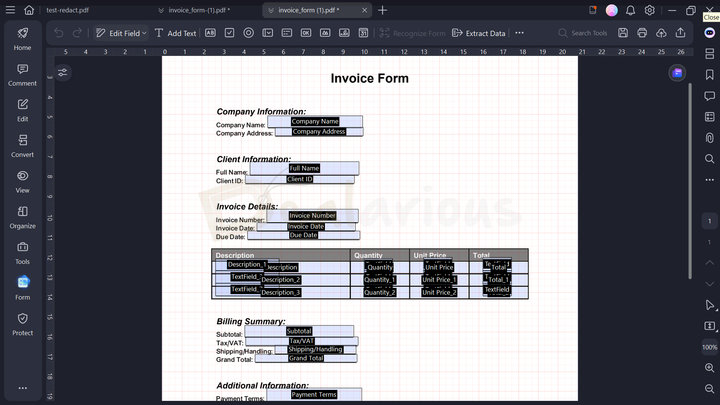Image resolution: width=720 pixels, height=405 pixels.
Task: Open the page thumbnails panel icon
Action: (x=709, y=54)
